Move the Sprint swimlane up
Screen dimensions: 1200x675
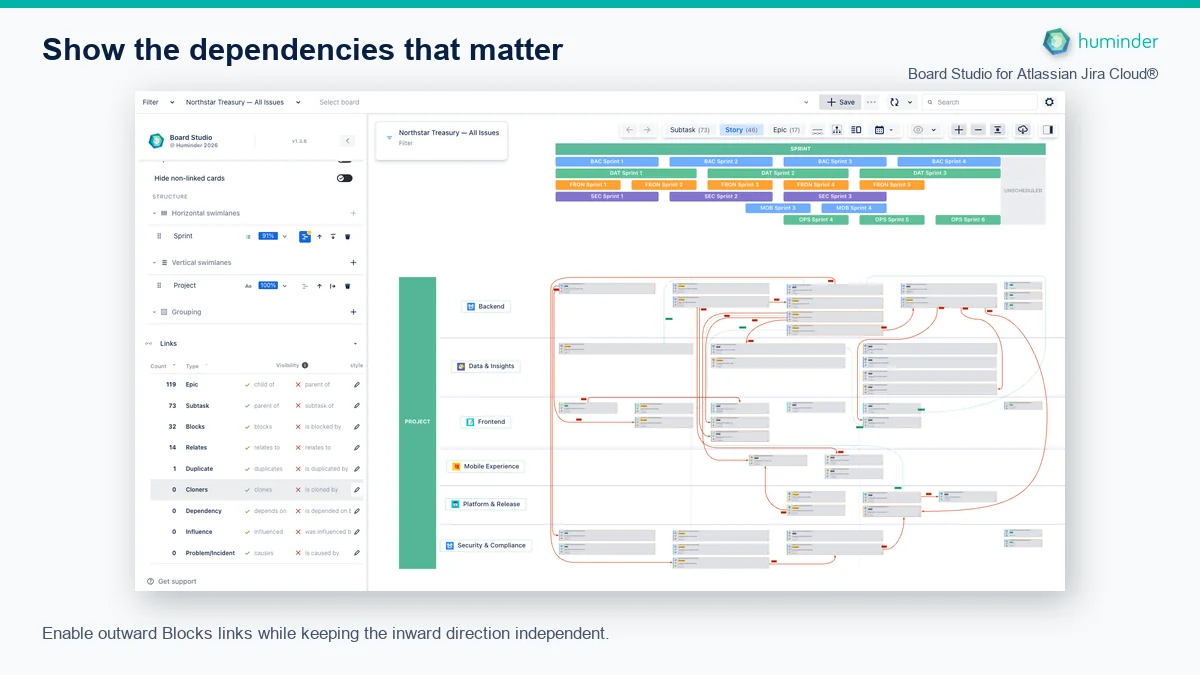click(319, 236)
